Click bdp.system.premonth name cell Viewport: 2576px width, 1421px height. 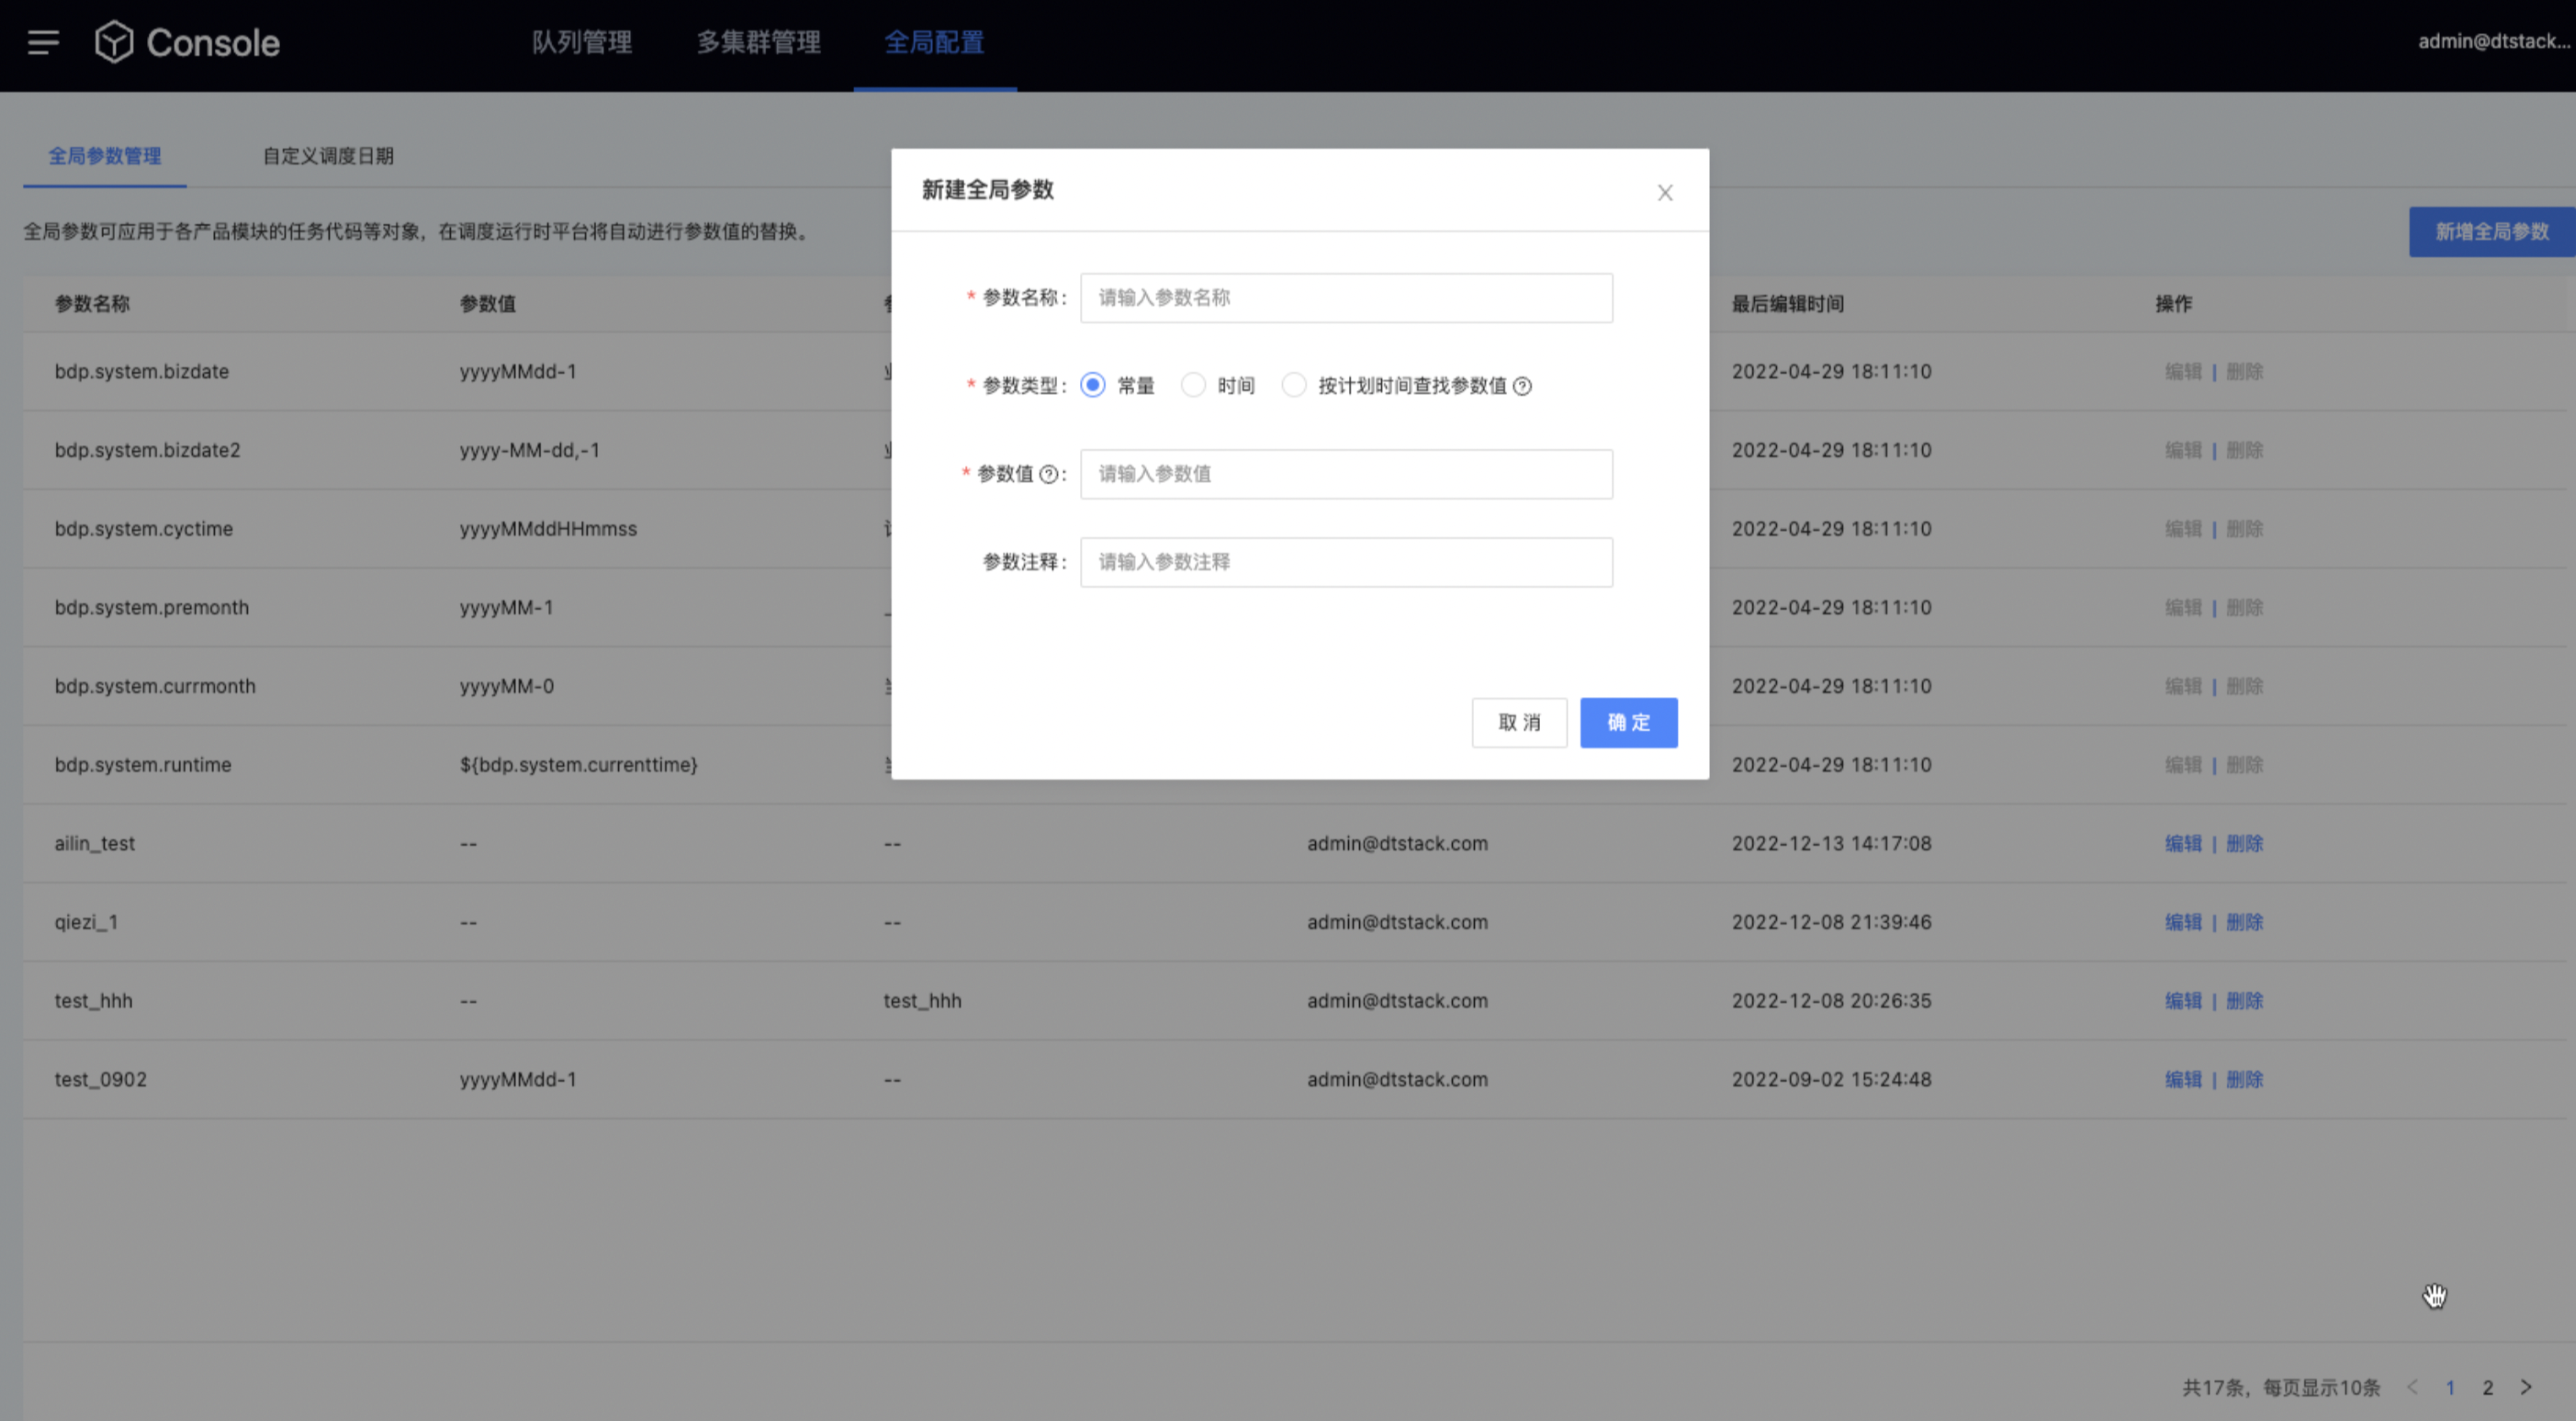coord(152,607)
